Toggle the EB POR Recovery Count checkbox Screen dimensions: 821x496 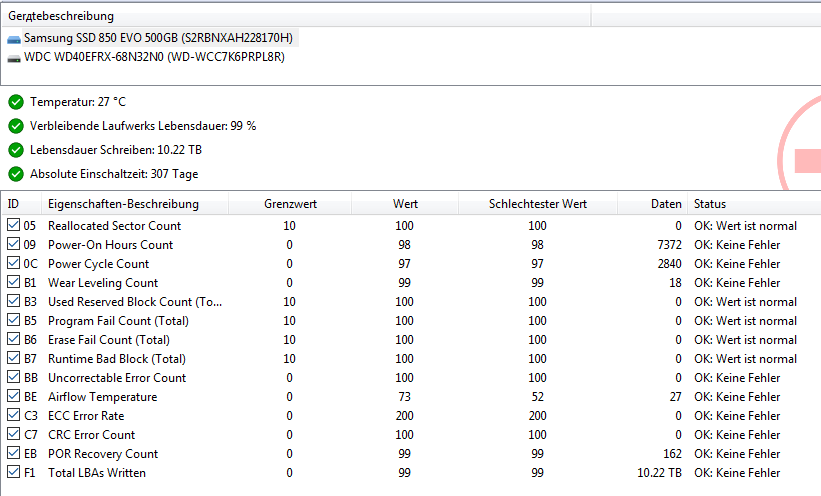(x=14, y=453)
